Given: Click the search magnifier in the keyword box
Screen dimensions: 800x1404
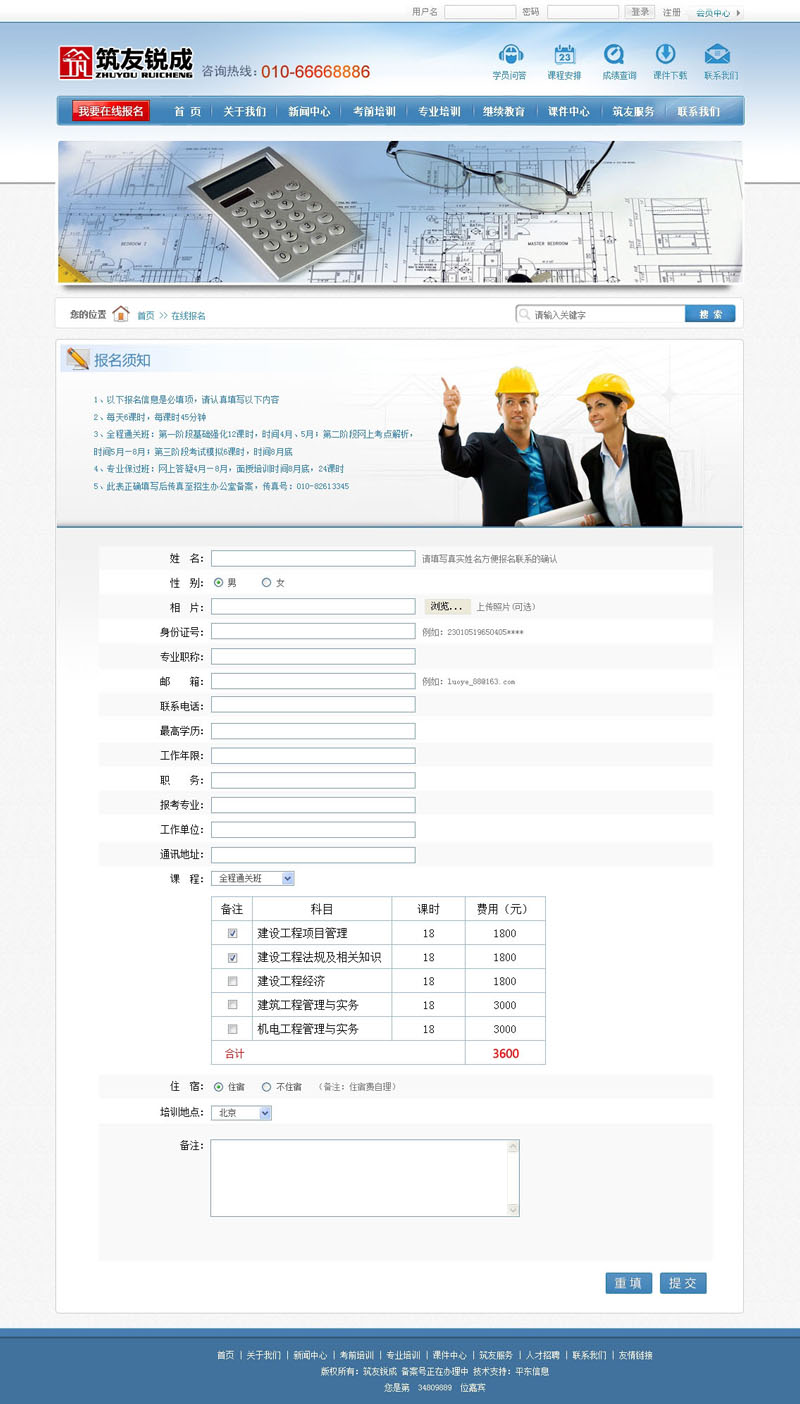Looking at the screenshot, I should (x=524, y=313).
